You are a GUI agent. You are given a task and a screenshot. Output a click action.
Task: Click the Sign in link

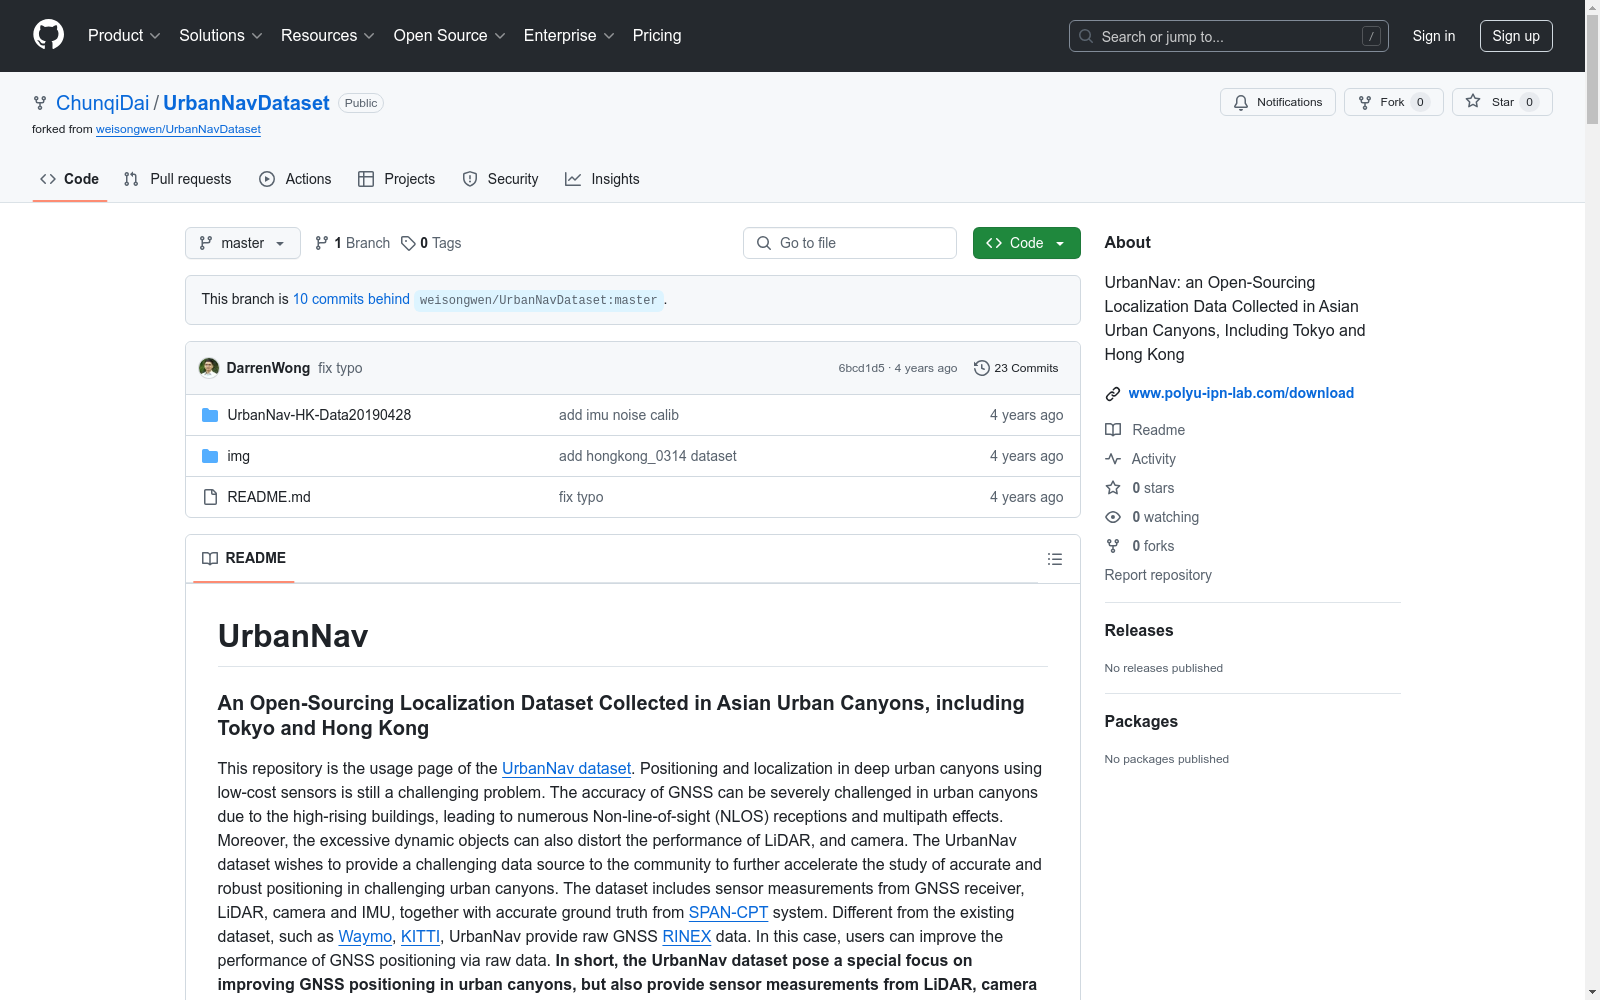pos(1434,36)
